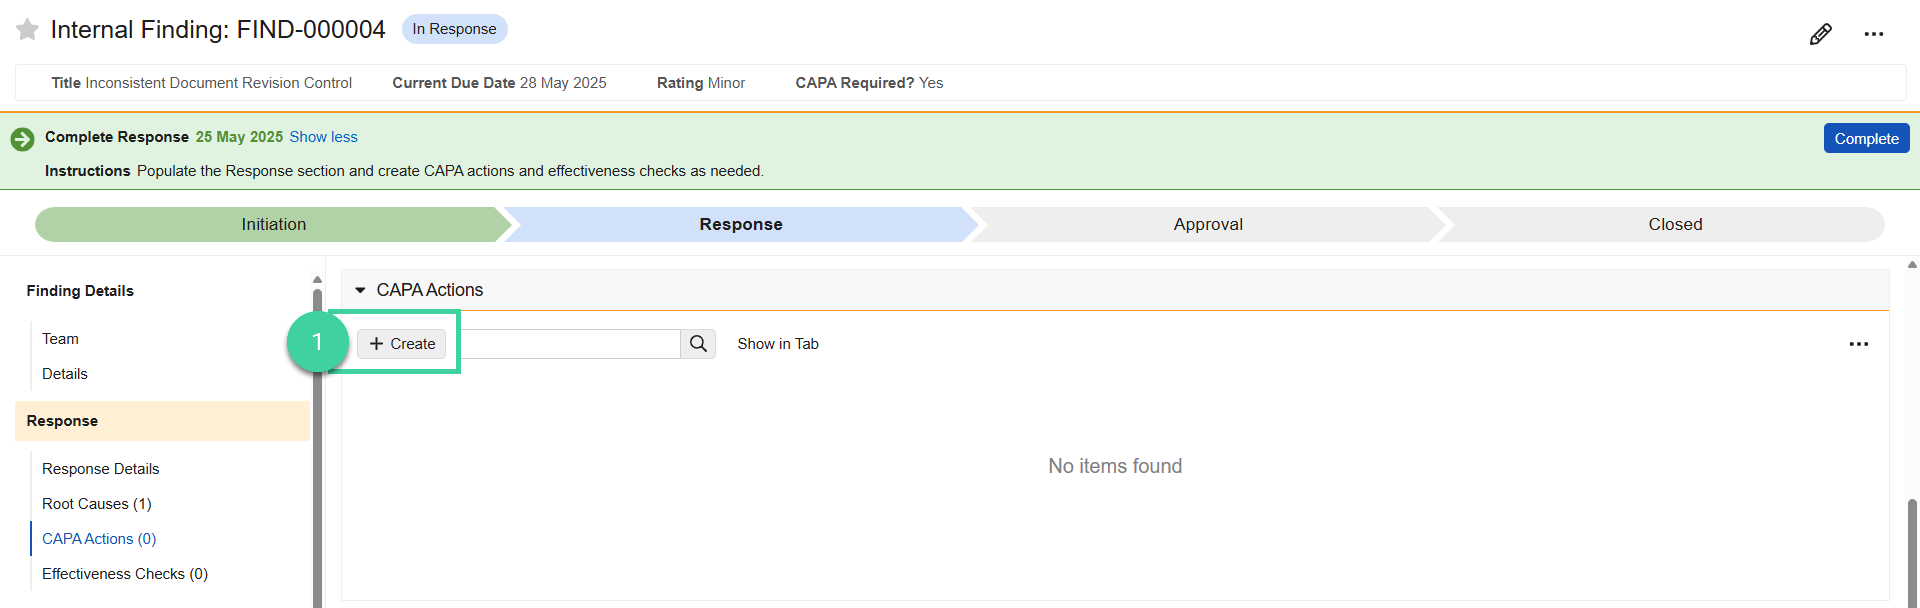Open Root Causes (1) in sidebar
This screenshot has height=608, width=1920.
pos(97,504)
